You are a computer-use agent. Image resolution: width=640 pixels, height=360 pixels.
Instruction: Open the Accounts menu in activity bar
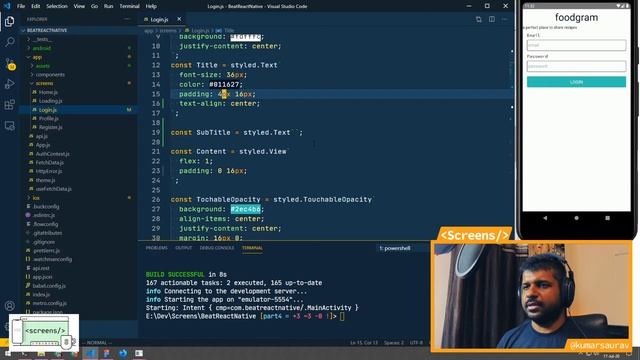click(9, 306)
